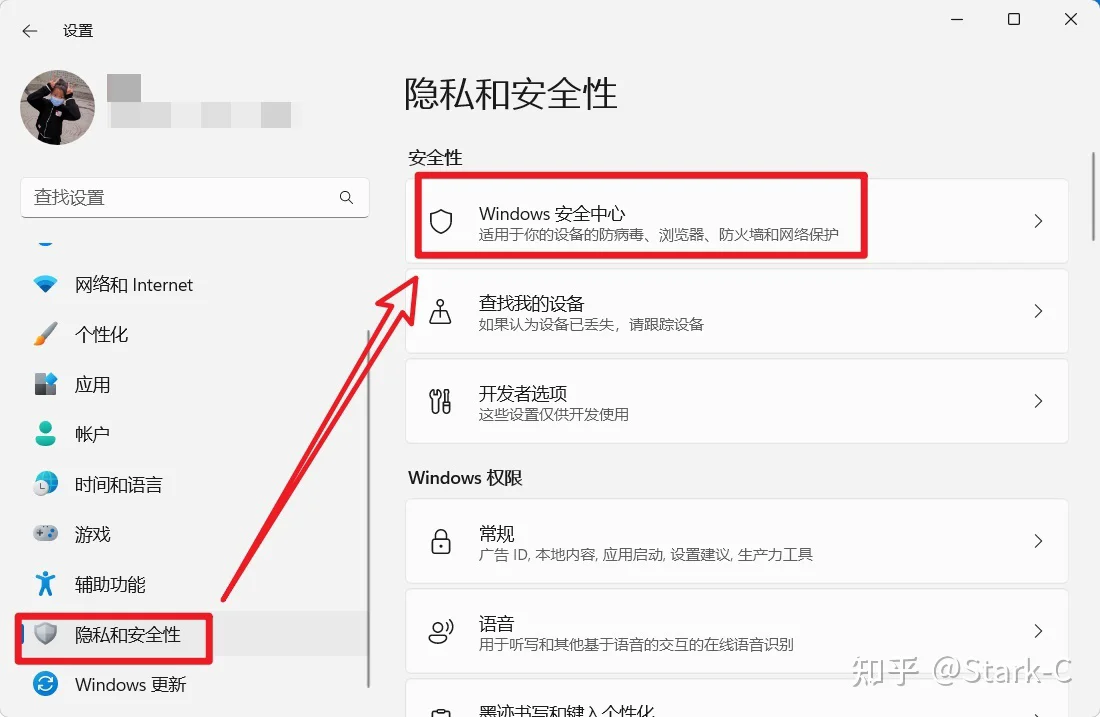Open 网络和 Internet settings
The height and width of the screenshot is (717, 1100).
point(133,285)
